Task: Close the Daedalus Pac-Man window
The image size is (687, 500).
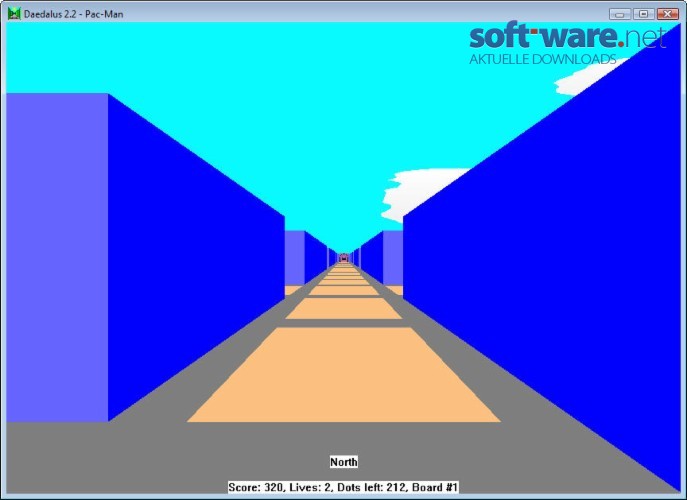Action: 668,14
